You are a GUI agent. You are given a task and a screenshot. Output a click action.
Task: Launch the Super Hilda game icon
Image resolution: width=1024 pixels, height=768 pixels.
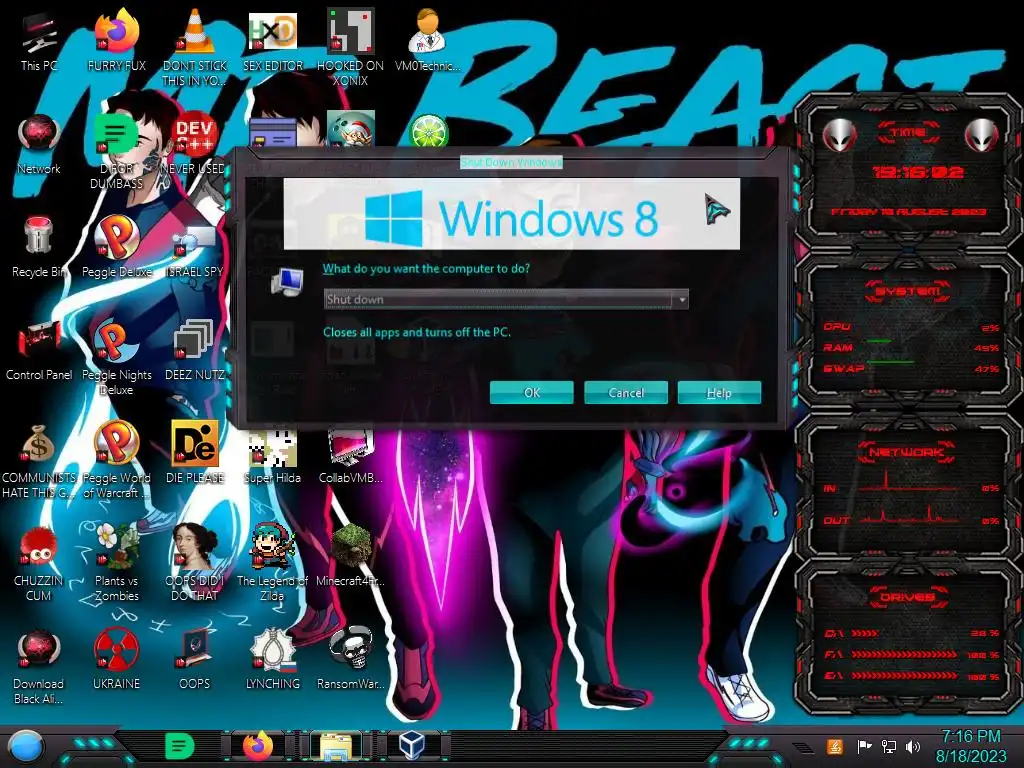[x=273, y=457]
